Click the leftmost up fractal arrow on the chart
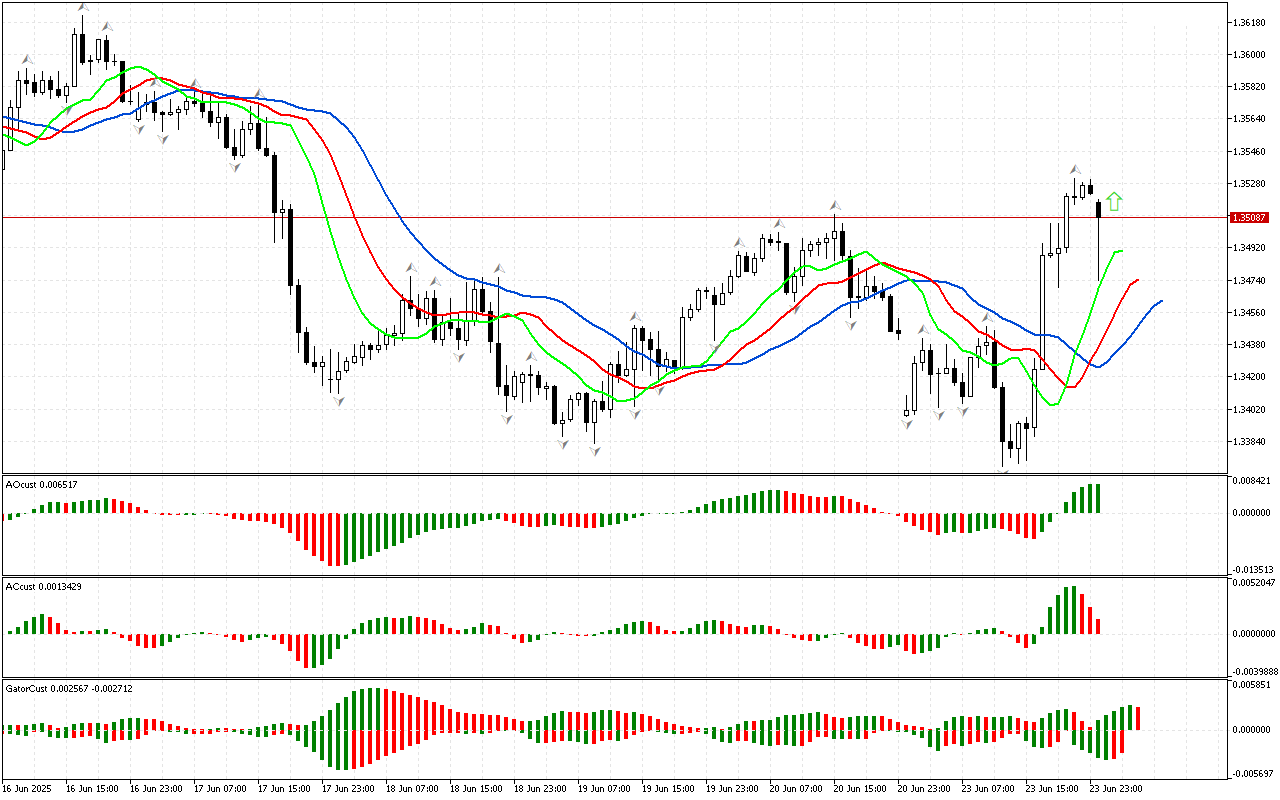1280x800 pixels. [28, 59]
